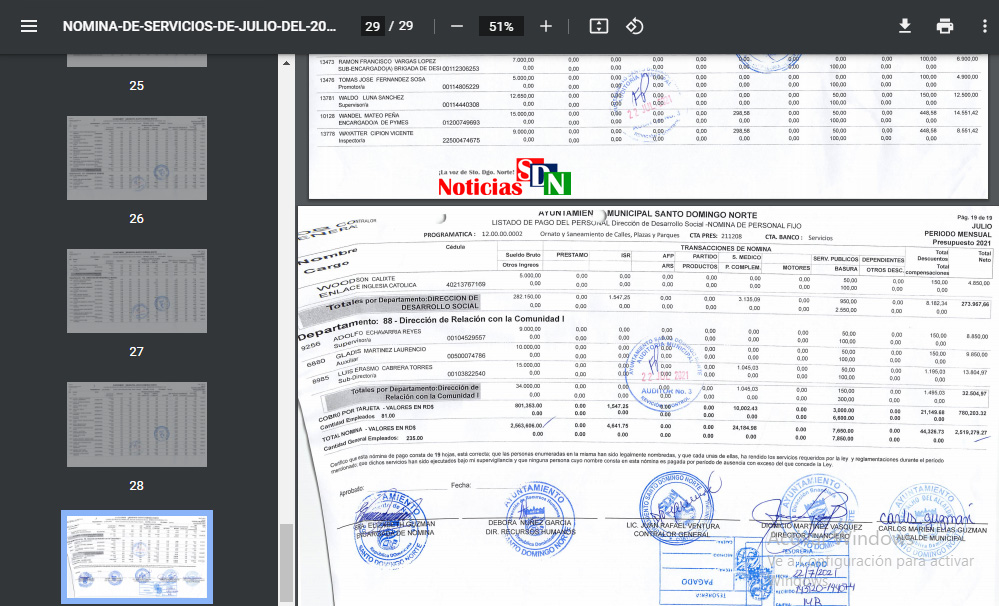This screenshot has width=999, height=606.
Task: Click the zoom in plus button
Action: [546, 26]
